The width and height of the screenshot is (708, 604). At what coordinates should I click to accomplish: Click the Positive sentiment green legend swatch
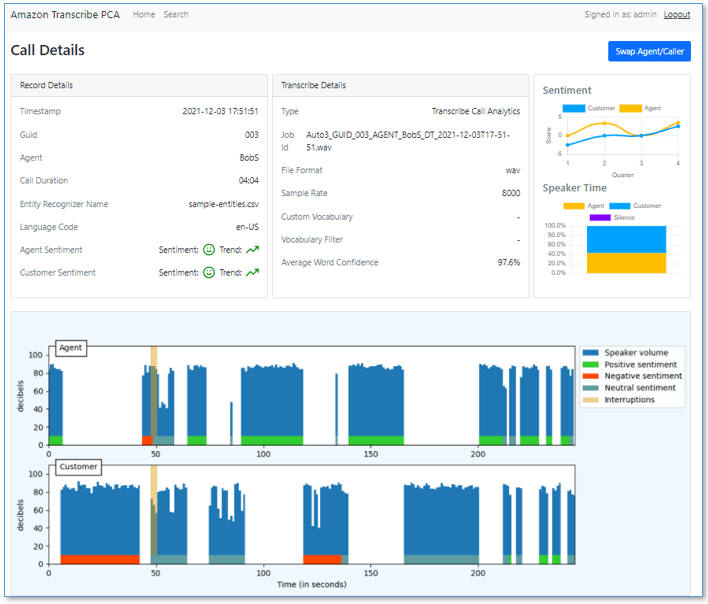coord(590,364)
